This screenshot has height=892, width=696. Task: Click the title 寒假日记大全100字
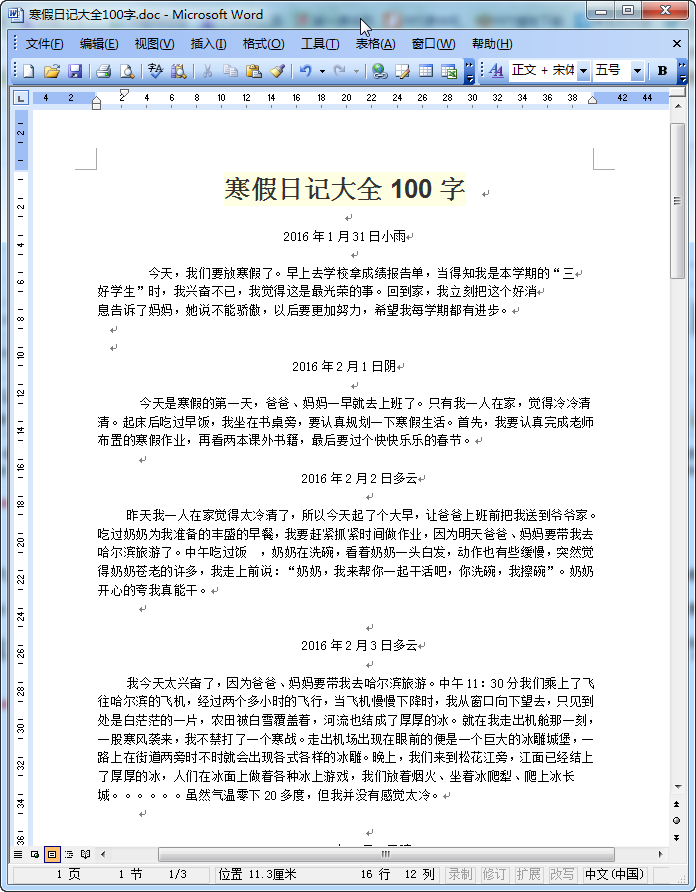tap(345, 189)
